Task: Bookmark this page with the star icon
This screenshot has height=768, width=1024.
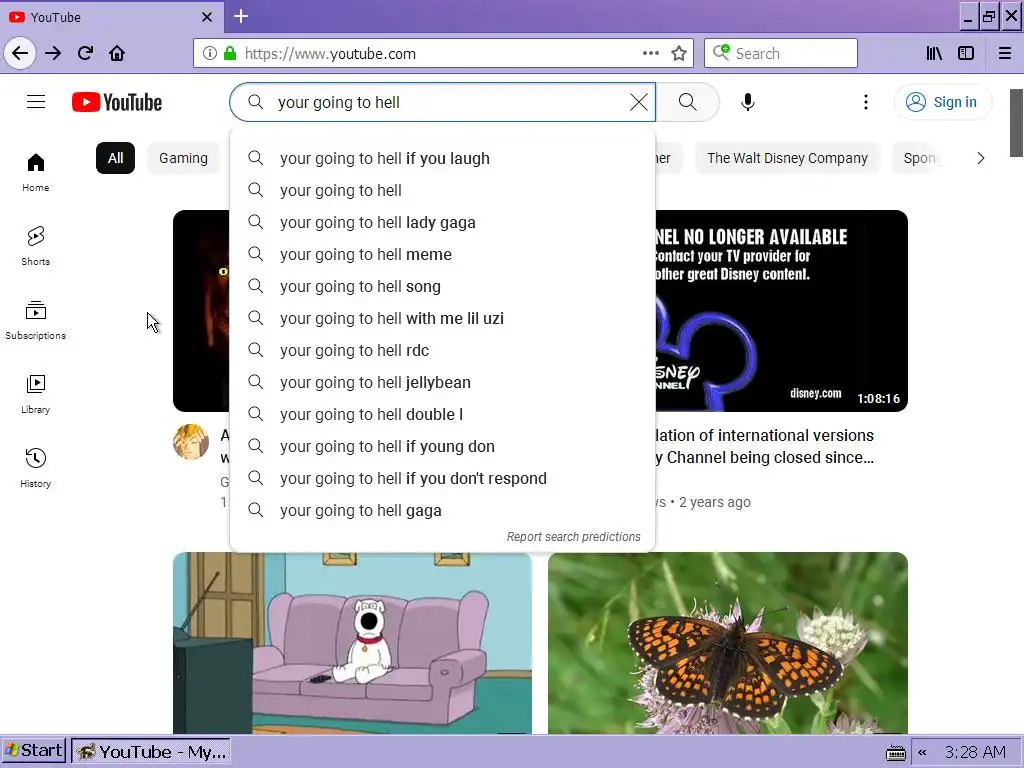Action: (x=679, y=53)
